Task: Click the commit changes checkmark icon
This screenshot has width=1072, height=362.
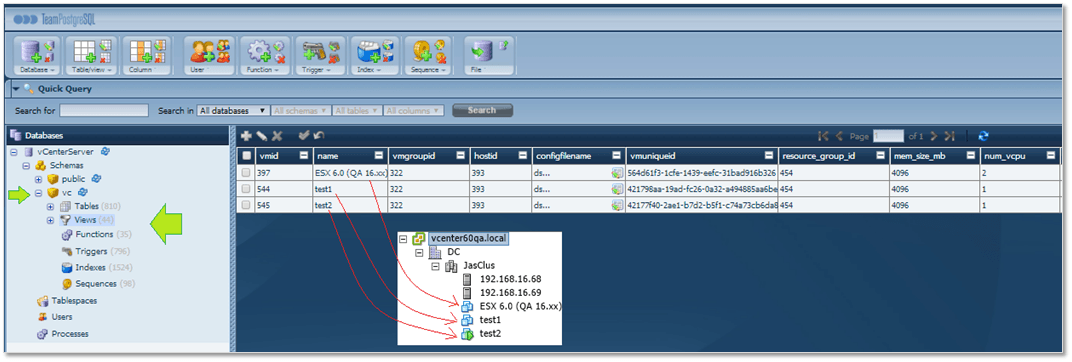Action: pyautogui.click(x=304, y=136)
